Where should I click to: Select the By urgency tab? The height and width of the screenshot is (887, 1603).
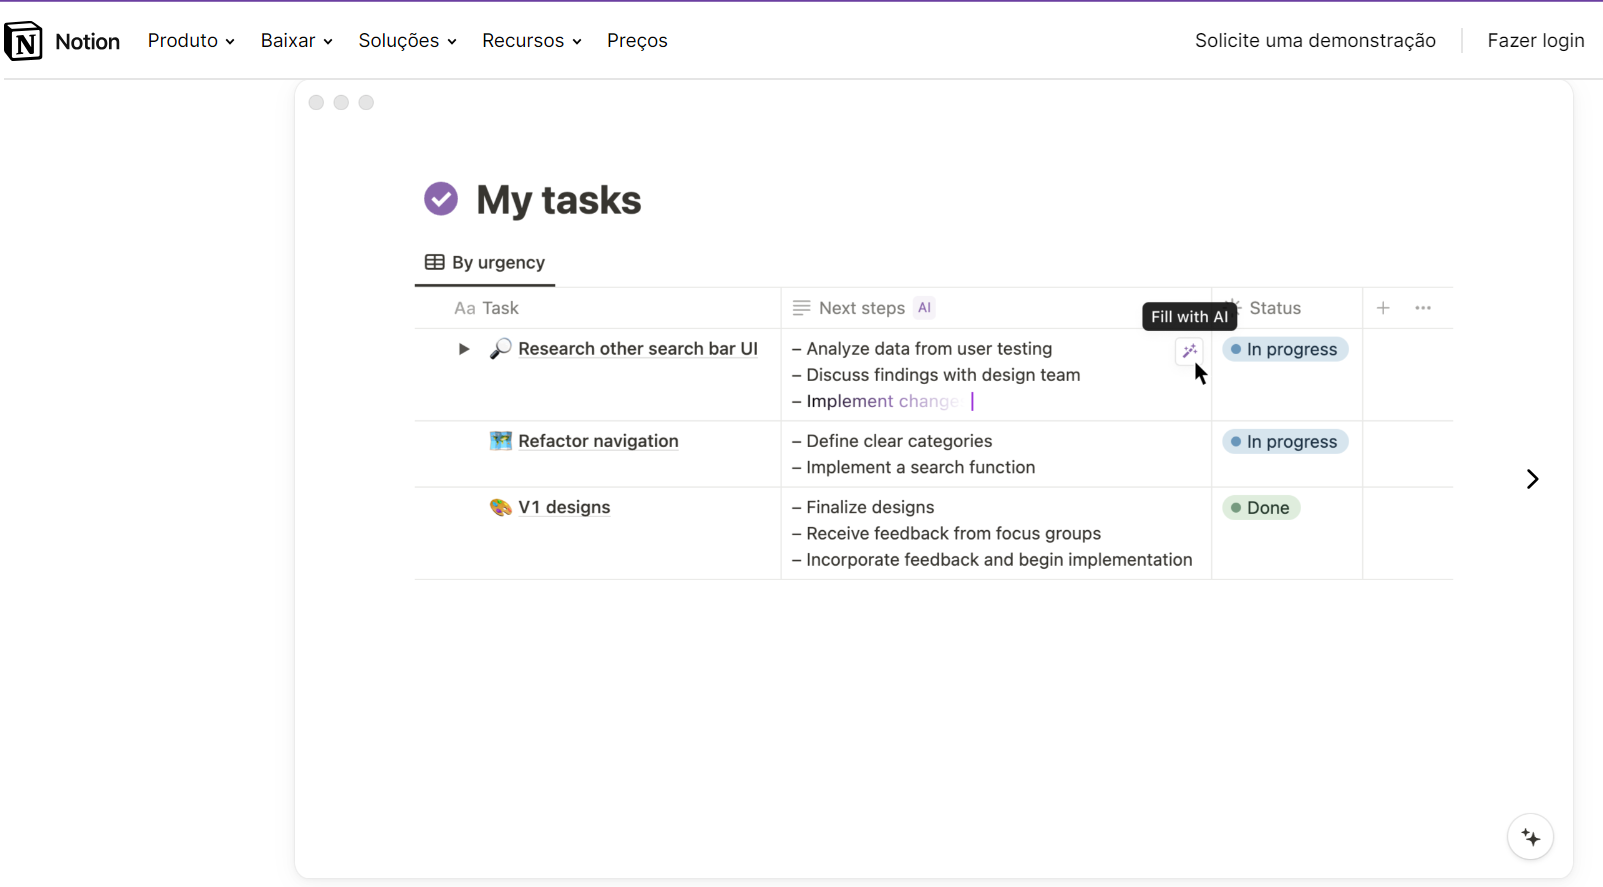485,262
